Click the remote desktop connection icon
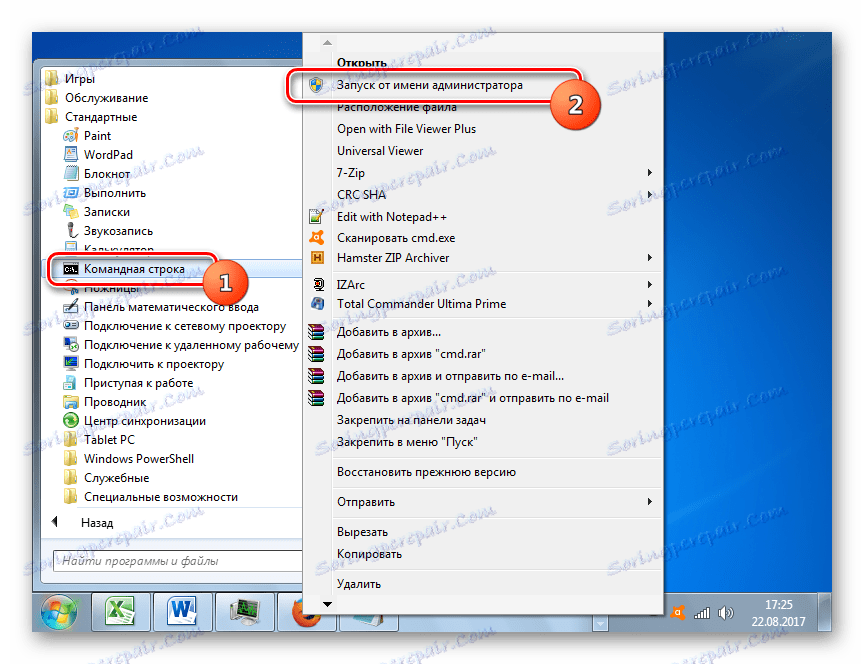864x664 pixels. point(71,345)
